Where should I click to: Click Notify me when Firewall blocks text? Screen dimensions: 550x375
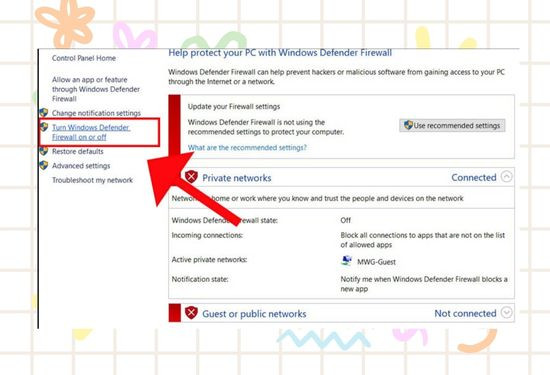click(424, 284)
